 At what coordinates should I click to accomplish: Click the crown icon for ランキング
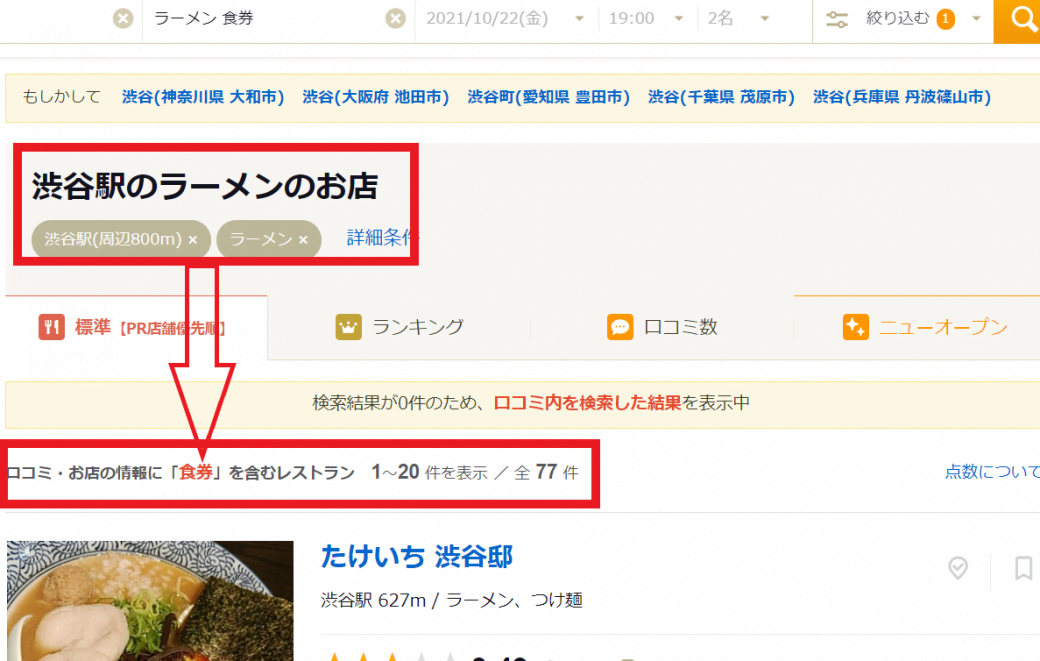click(349, 327)
